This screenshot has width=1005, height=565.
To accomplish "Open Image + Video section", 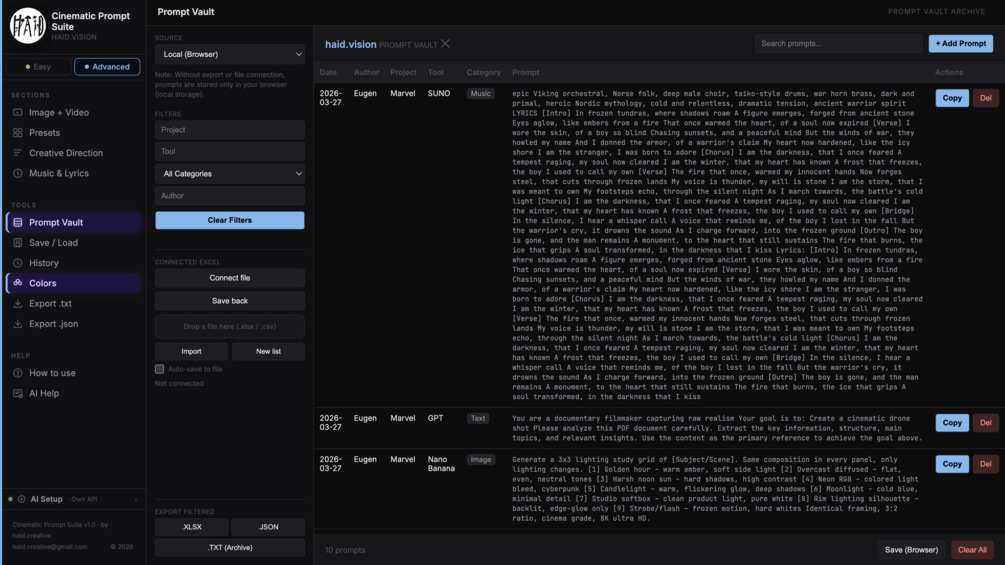I will click(74, 112).
